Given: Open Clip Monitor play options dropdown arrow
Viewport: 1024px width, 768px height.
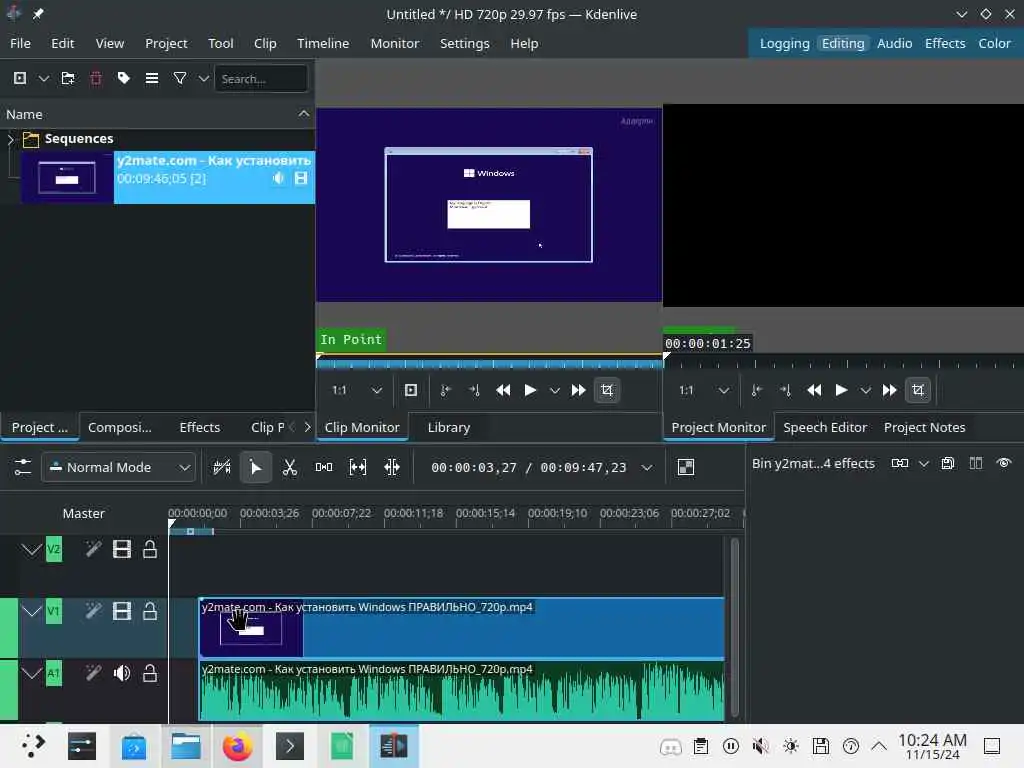Looking at the screenshot, I should pos(554,391).
